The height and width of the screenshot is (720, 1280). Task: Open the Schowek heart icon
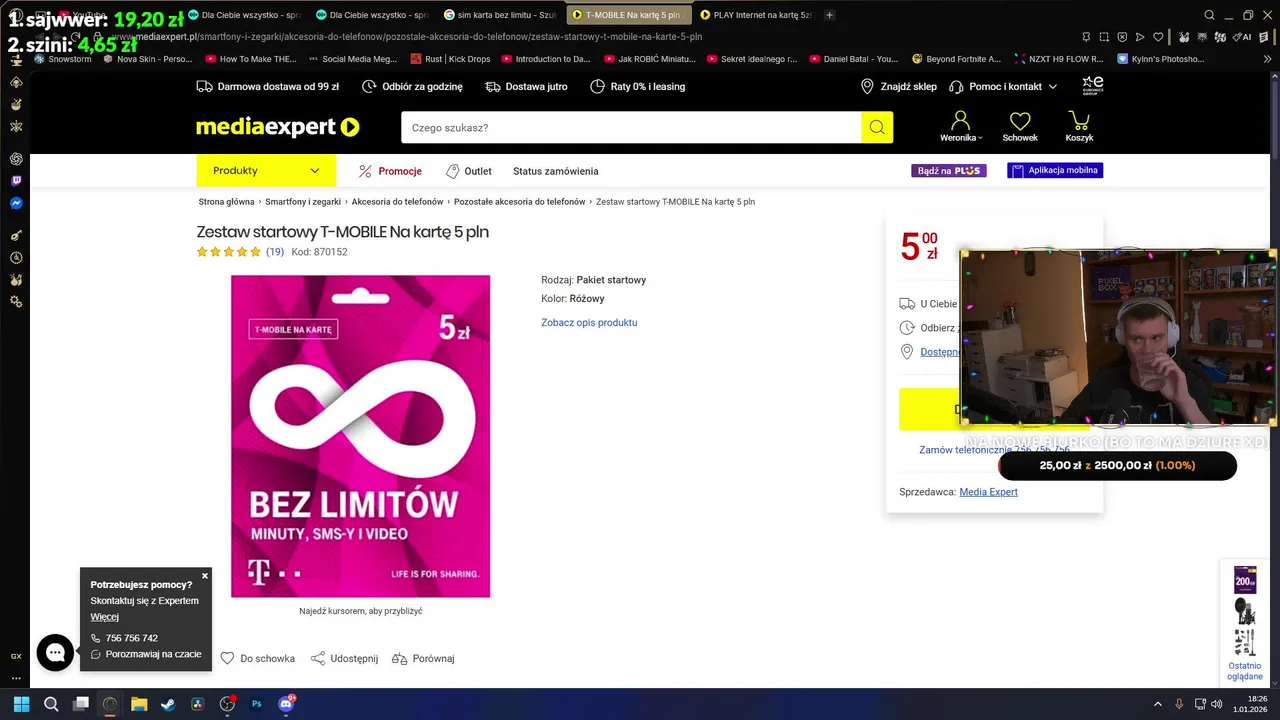tap(1020, 121)
